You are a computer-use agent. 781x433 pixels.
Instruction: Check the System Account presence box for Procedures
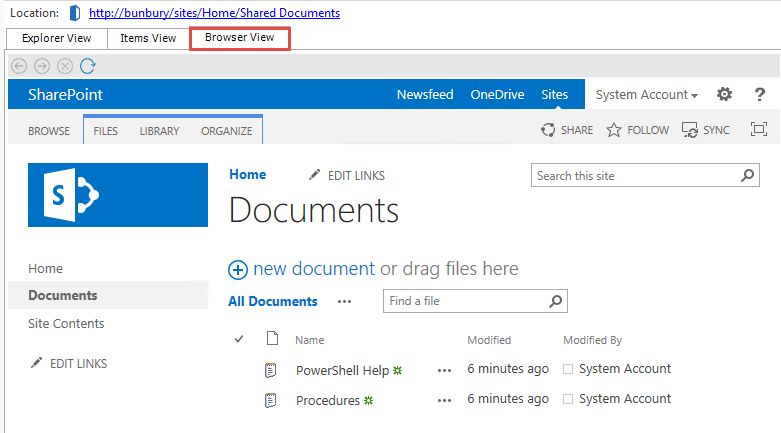pos(568,400)
